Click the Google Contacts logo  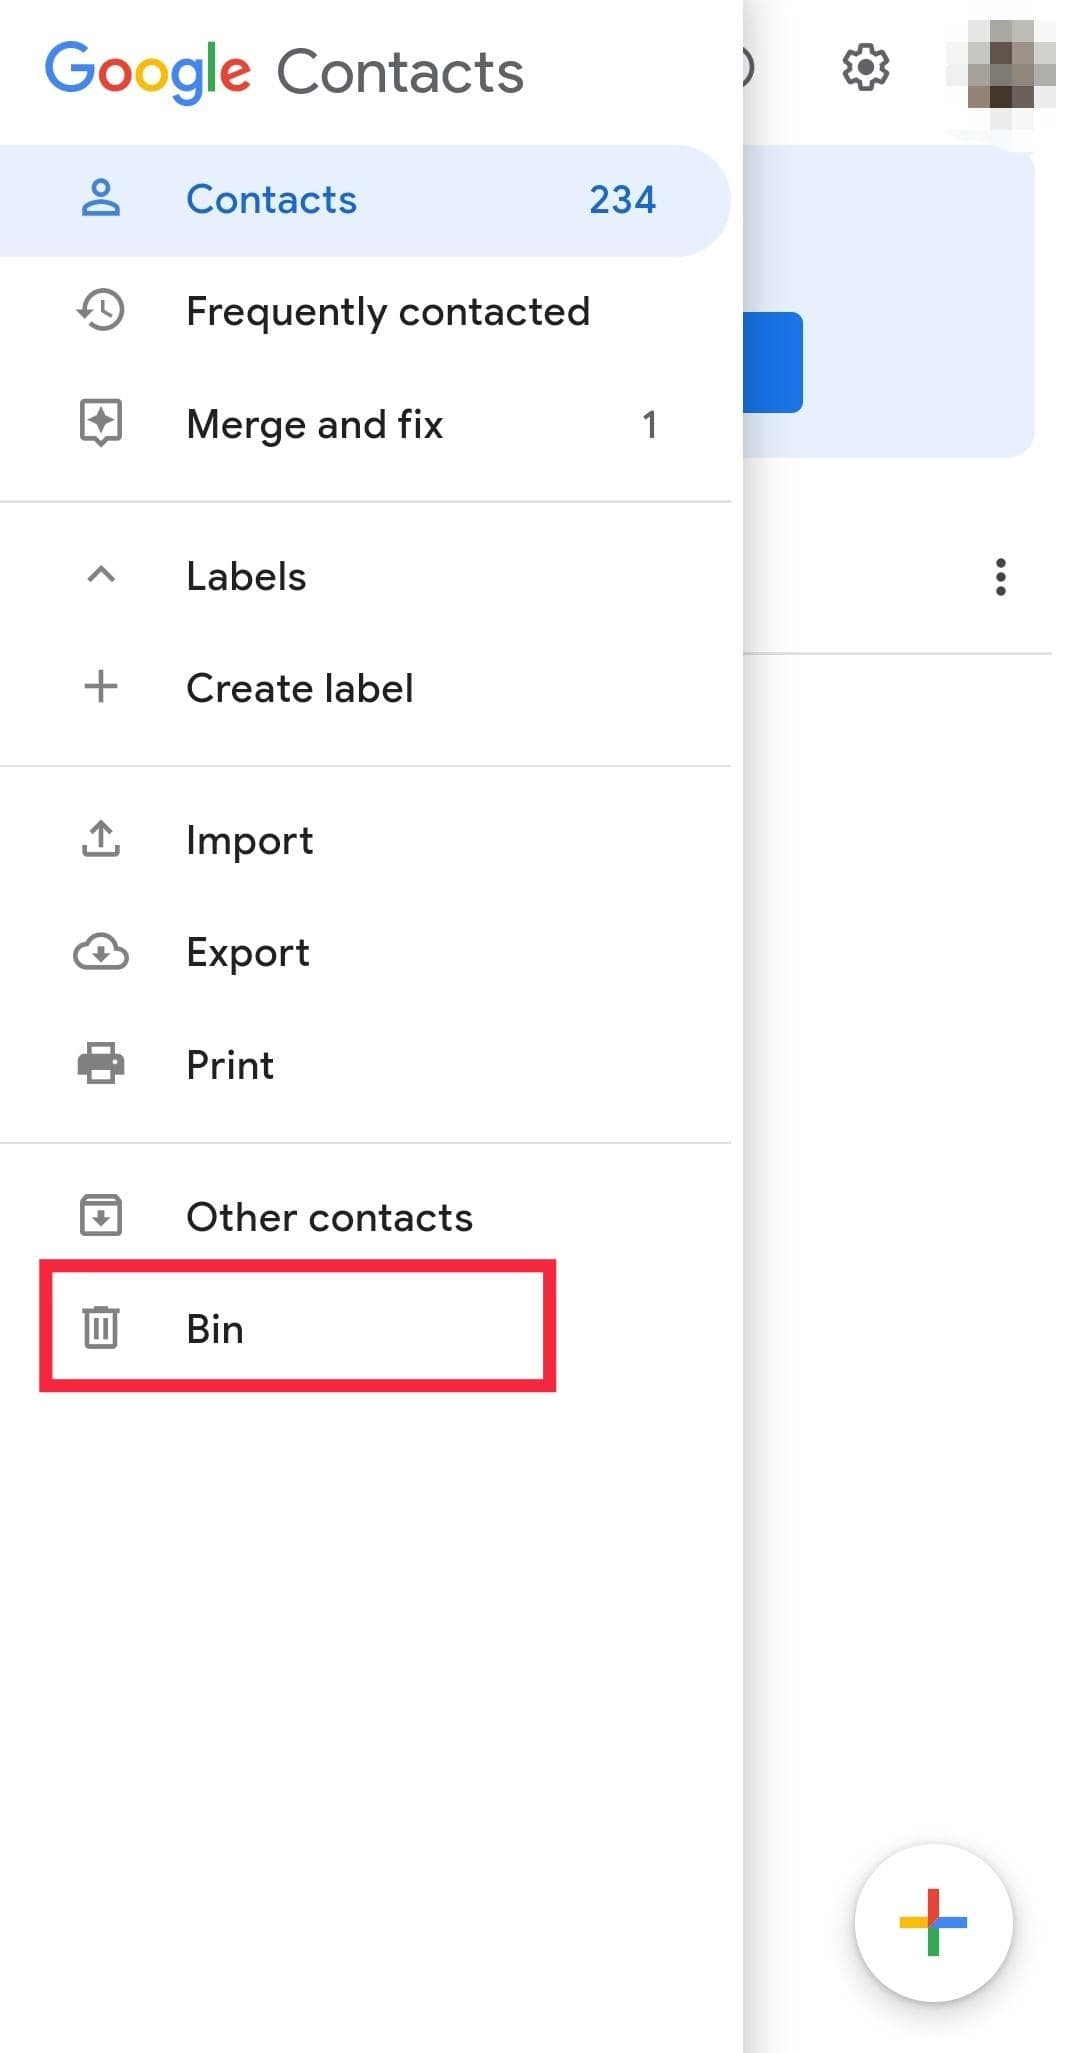[285, 72]
